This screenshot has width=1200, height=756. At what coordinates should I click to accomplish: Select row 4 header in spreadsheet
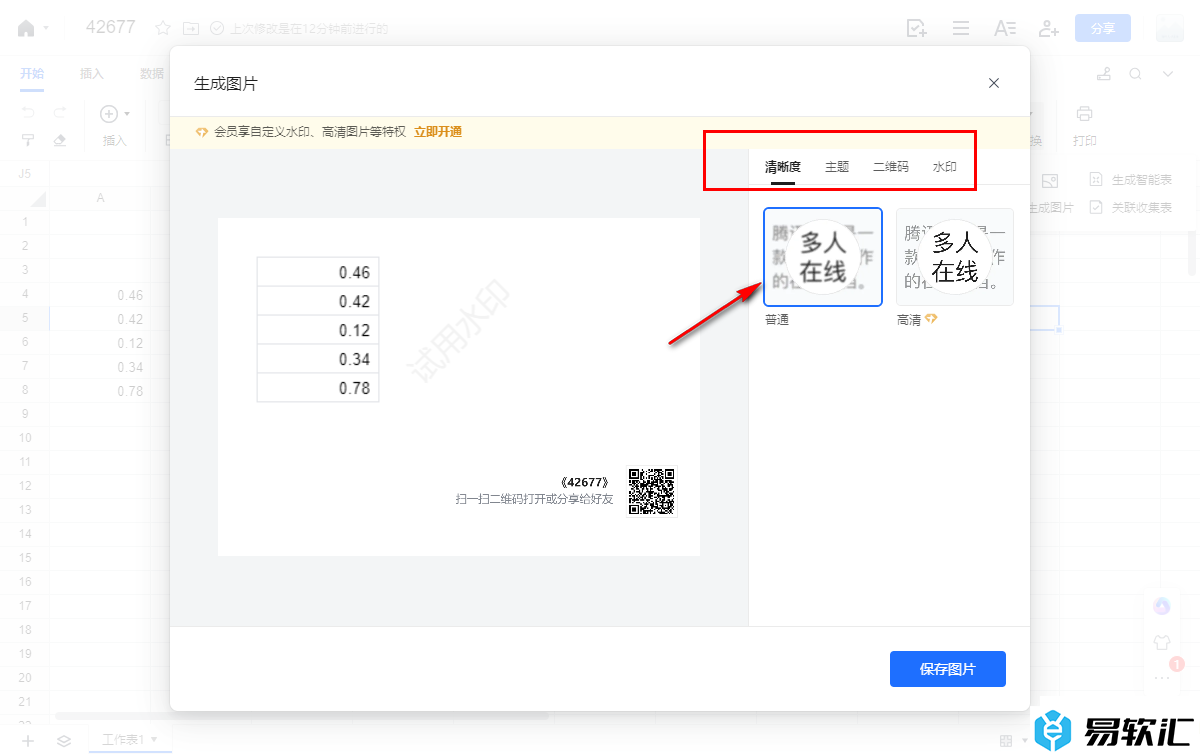pyautogui.click(x=25, y=294)
